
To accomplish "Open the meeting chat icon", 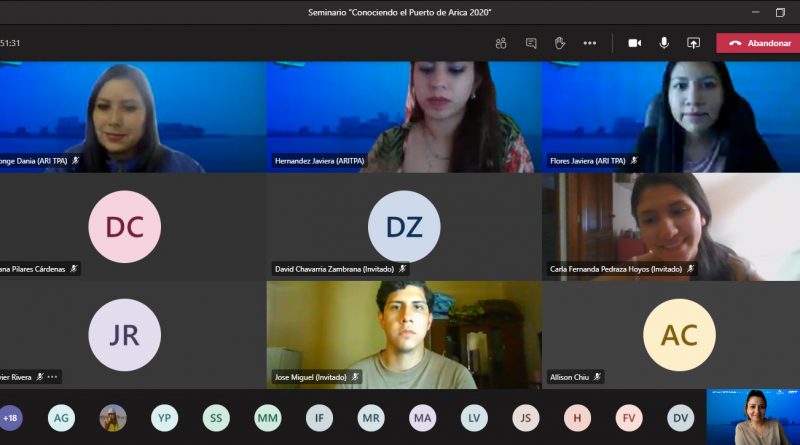I will 531,43.
